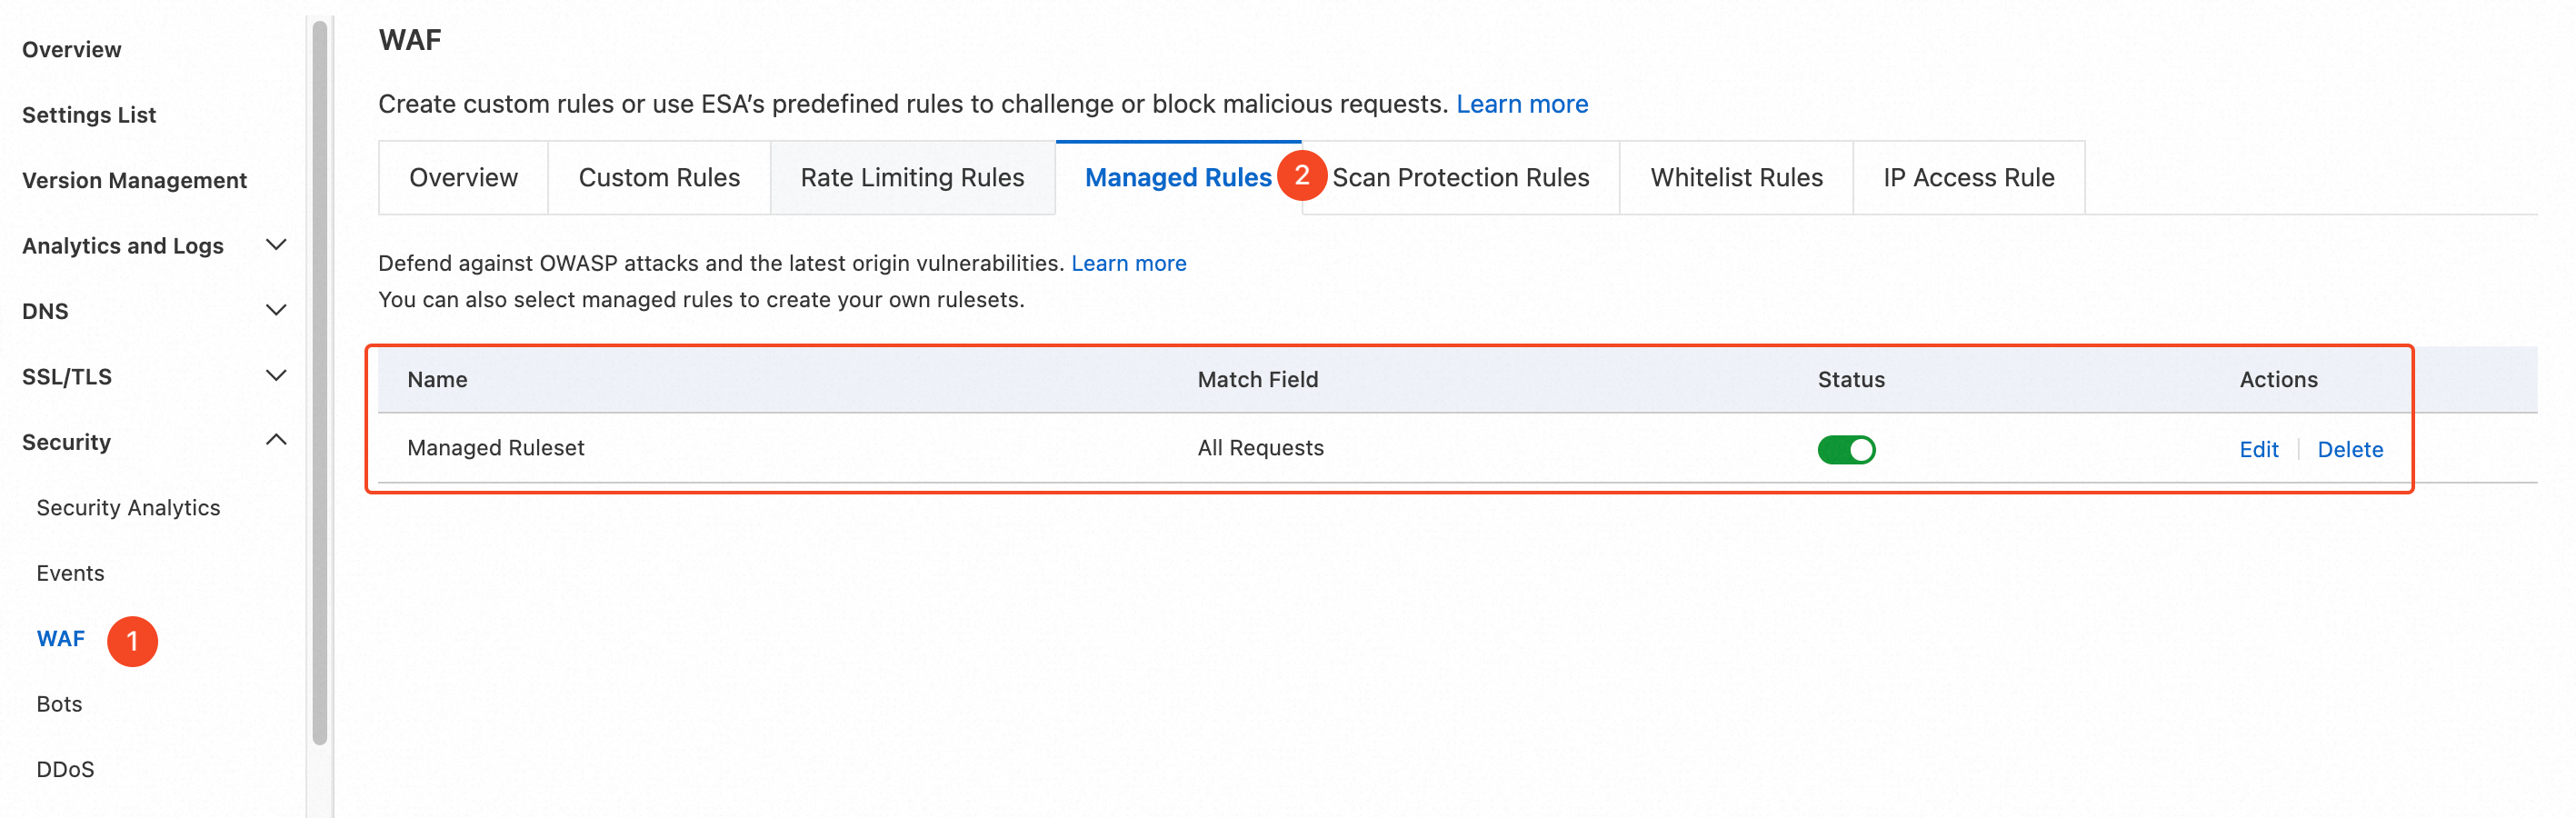The height and width of the screenshot is (818, 2576).
Task: Open the IP Access Rule tab
Action: pos(1968,178)
